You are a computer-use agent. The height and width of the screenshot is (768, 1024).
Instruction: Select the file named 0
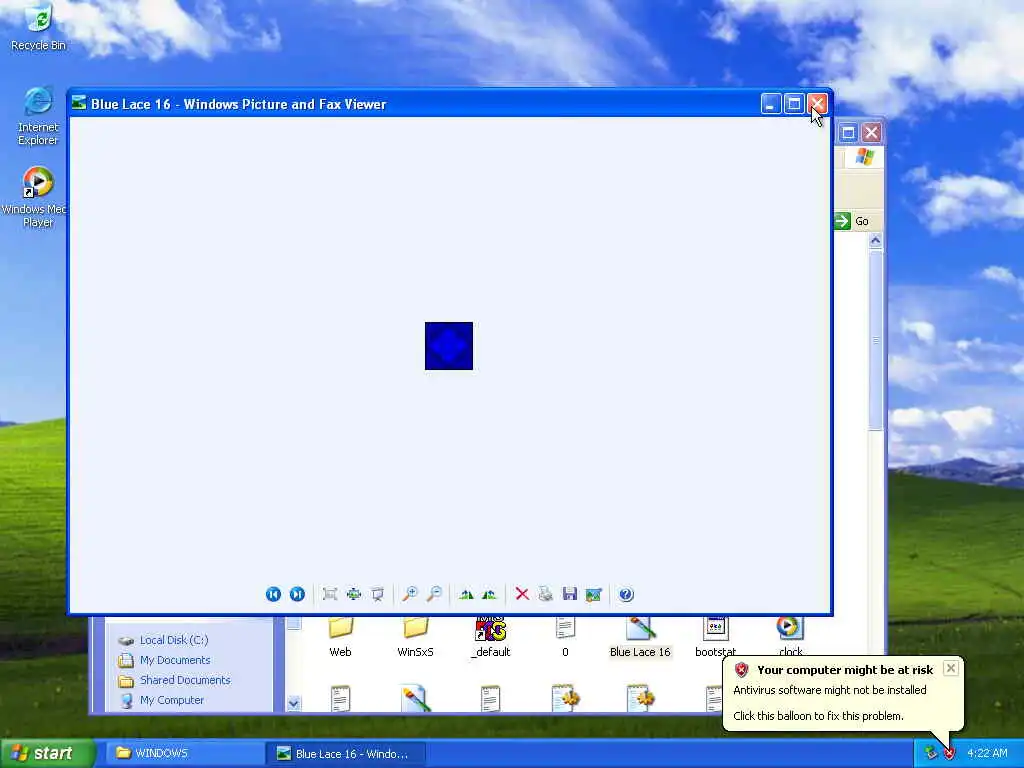566,637
